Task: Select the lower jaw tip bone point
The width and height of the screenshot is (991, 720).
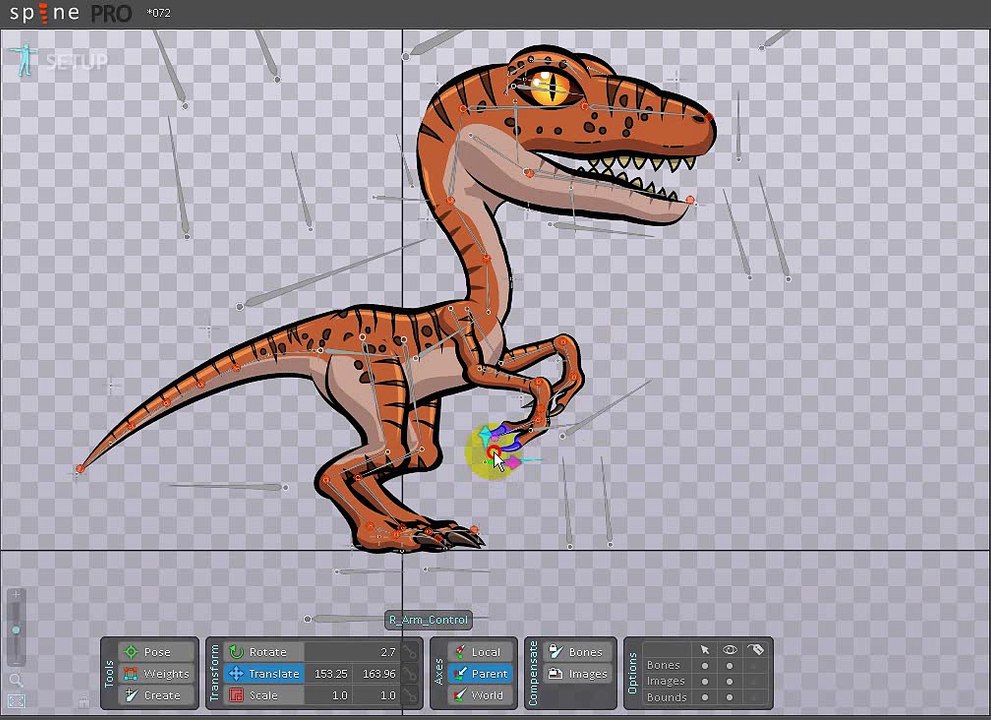Action: 690,200
